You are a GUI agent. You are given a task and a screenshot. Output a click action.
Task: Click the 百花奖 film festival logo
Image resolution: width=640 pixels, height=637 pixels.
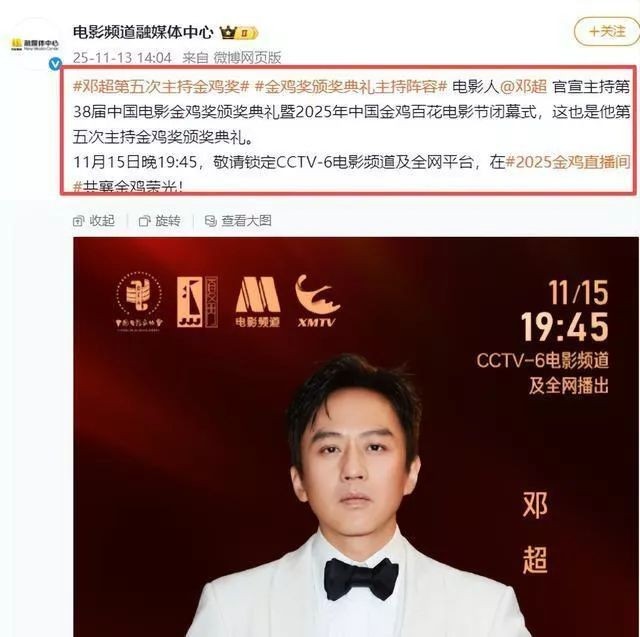point(197,302)
